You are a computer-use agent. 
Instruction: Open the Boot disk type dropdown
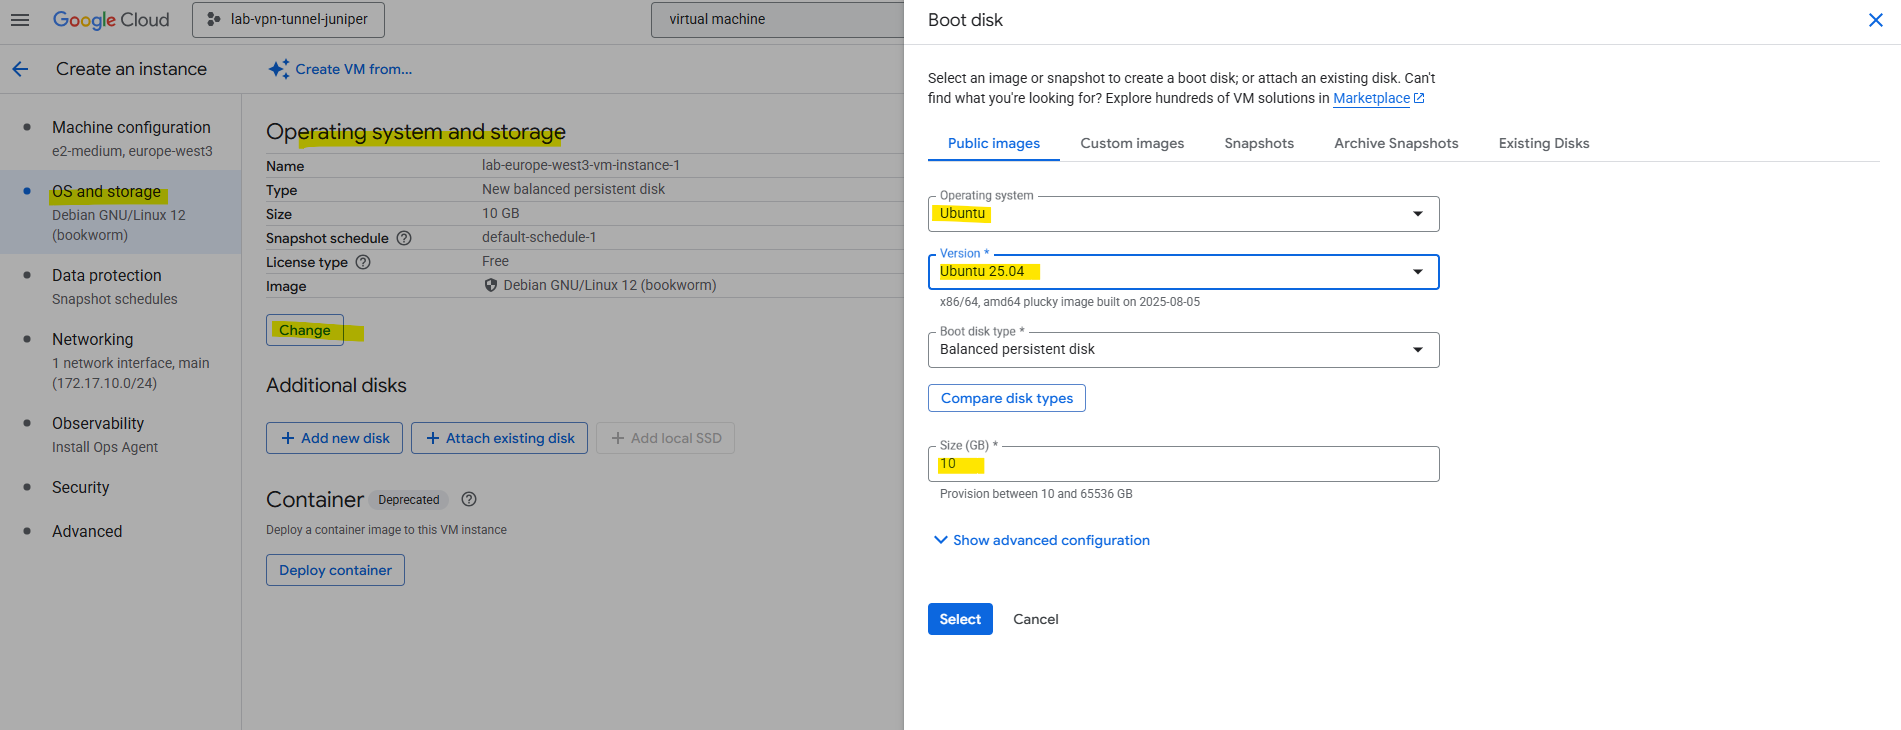(x=1184, y=350)
